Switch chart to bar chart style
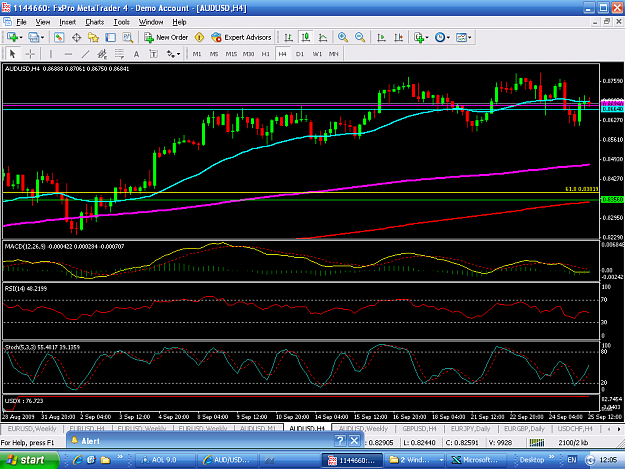This screenshot has height=469, width=625. click(x=289, y=37)
